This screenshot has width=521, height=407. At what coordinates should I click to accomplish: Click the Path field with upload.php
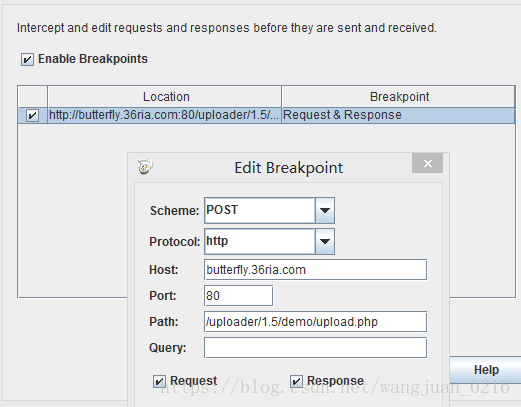315,322
